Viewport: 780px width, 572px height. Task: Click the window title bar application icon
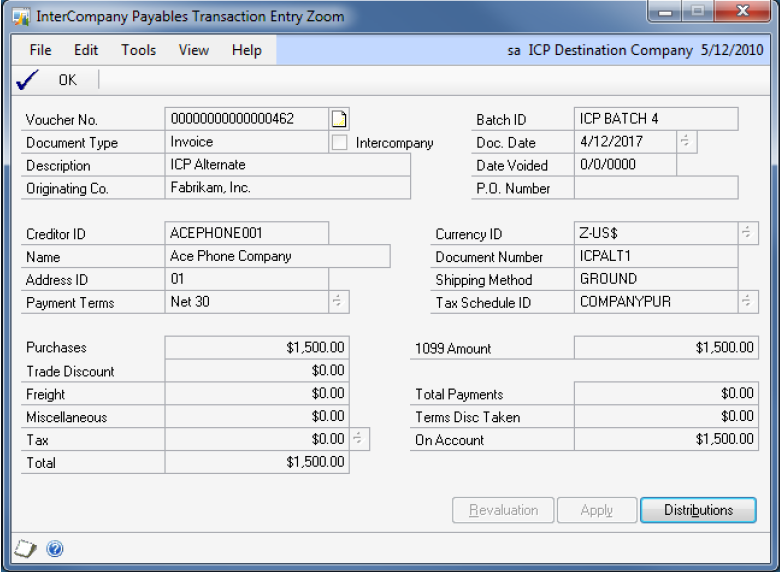[x=19, y=16]
